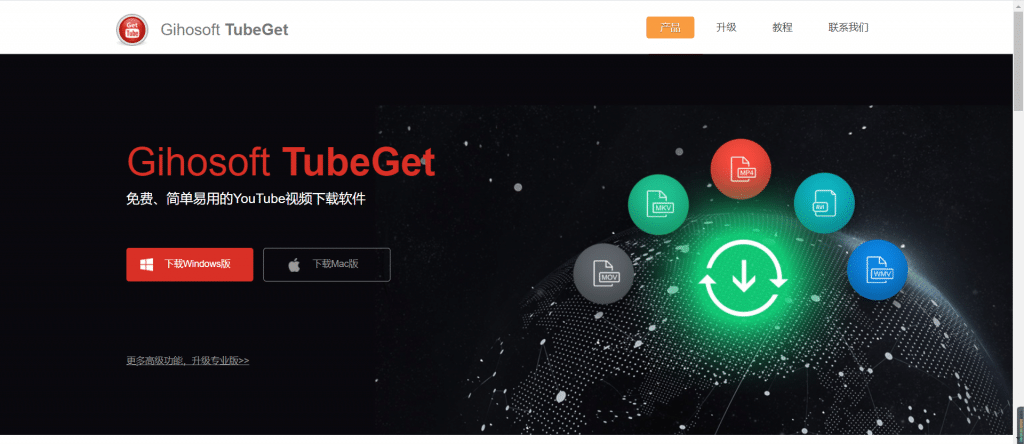The image size is (1024, 444).
Task: Click the green MKV format icon
Action: coord(658,204)
